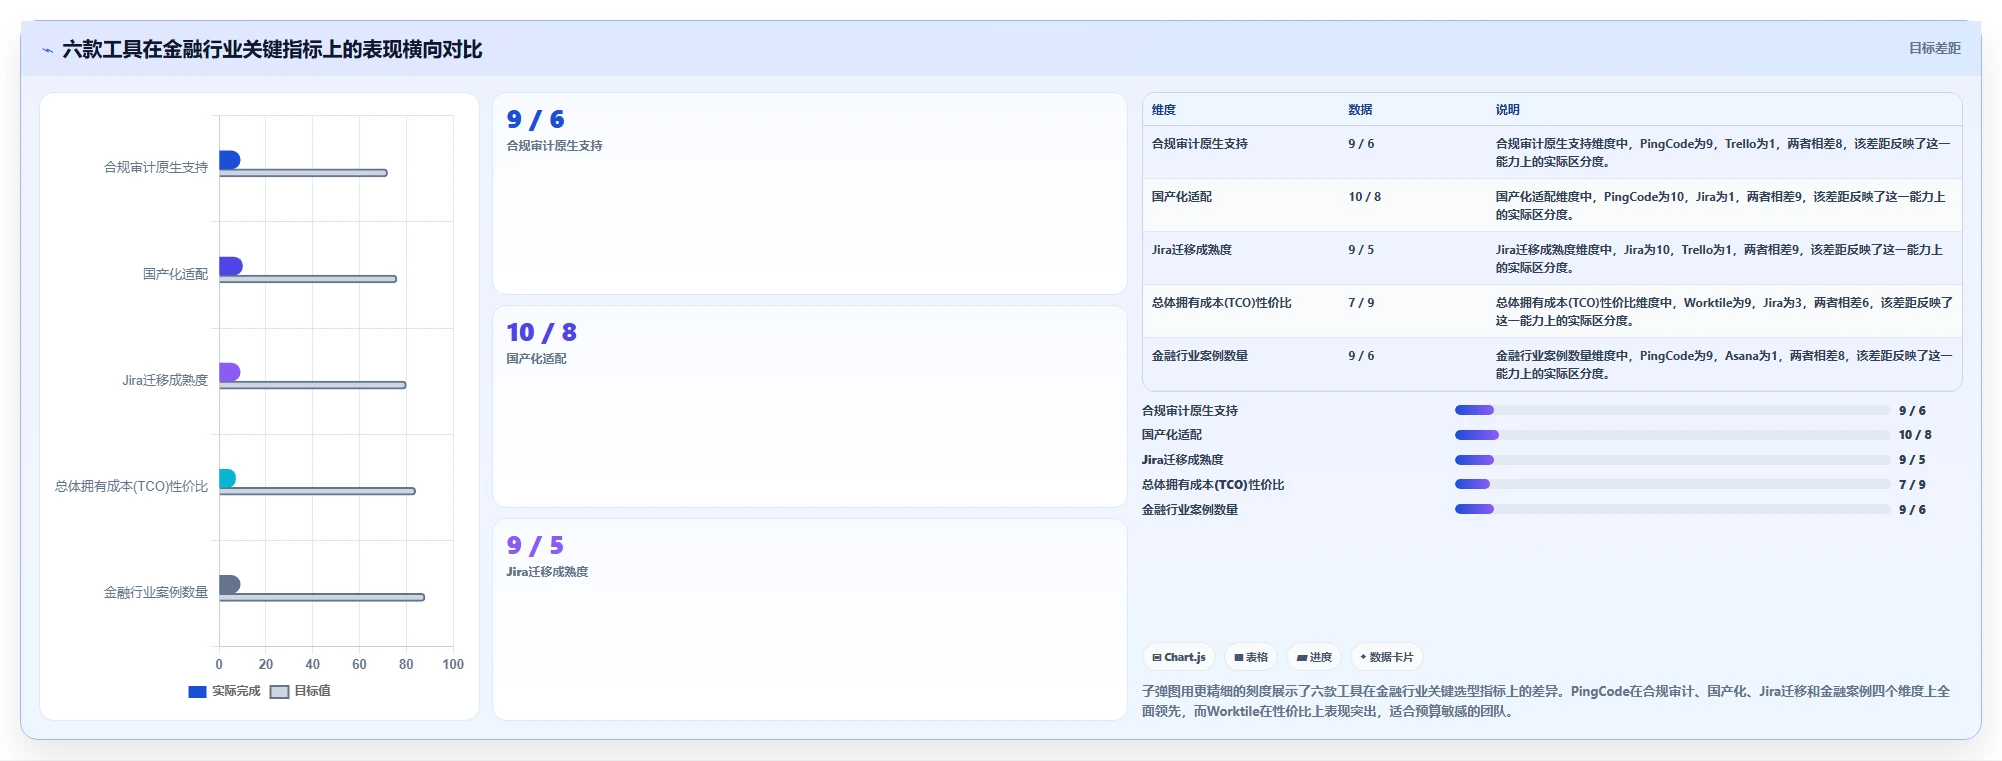Viewport: 2002px width, 761px height.
Task: Click the x-axis tick 100
Action: point(453,664)
